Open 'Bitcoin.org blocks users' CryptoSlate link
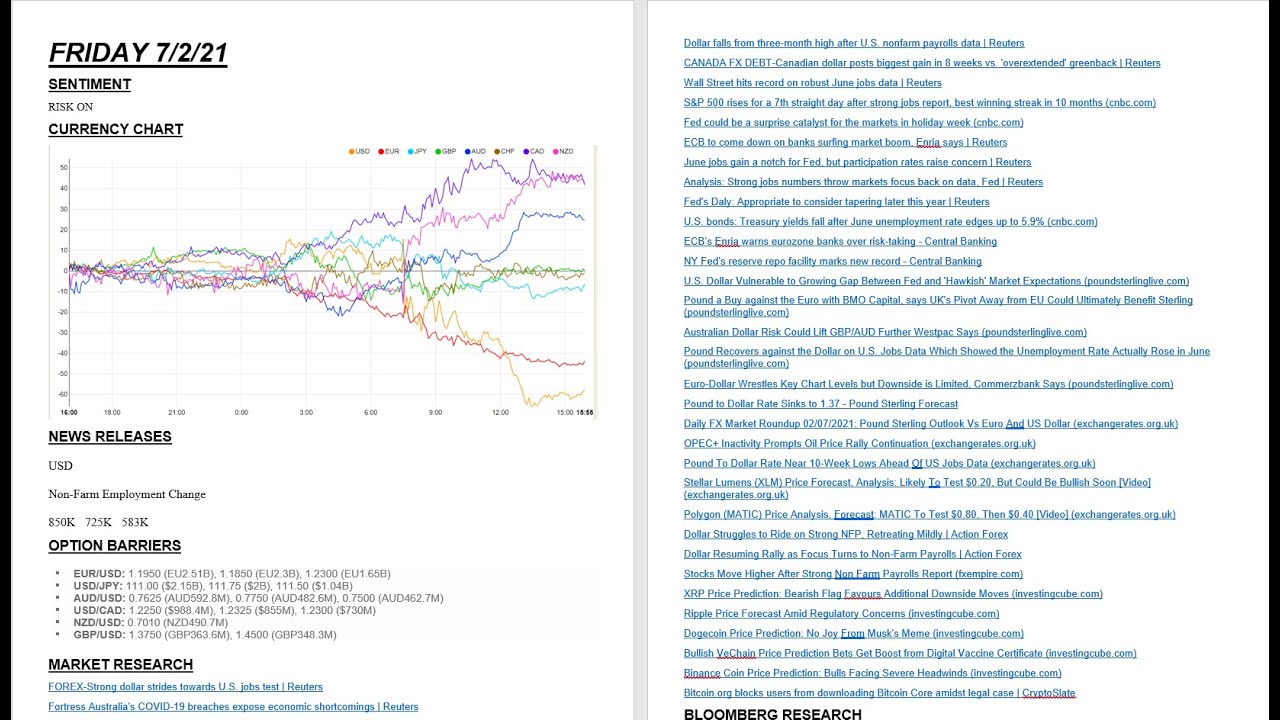 point(879,693)
